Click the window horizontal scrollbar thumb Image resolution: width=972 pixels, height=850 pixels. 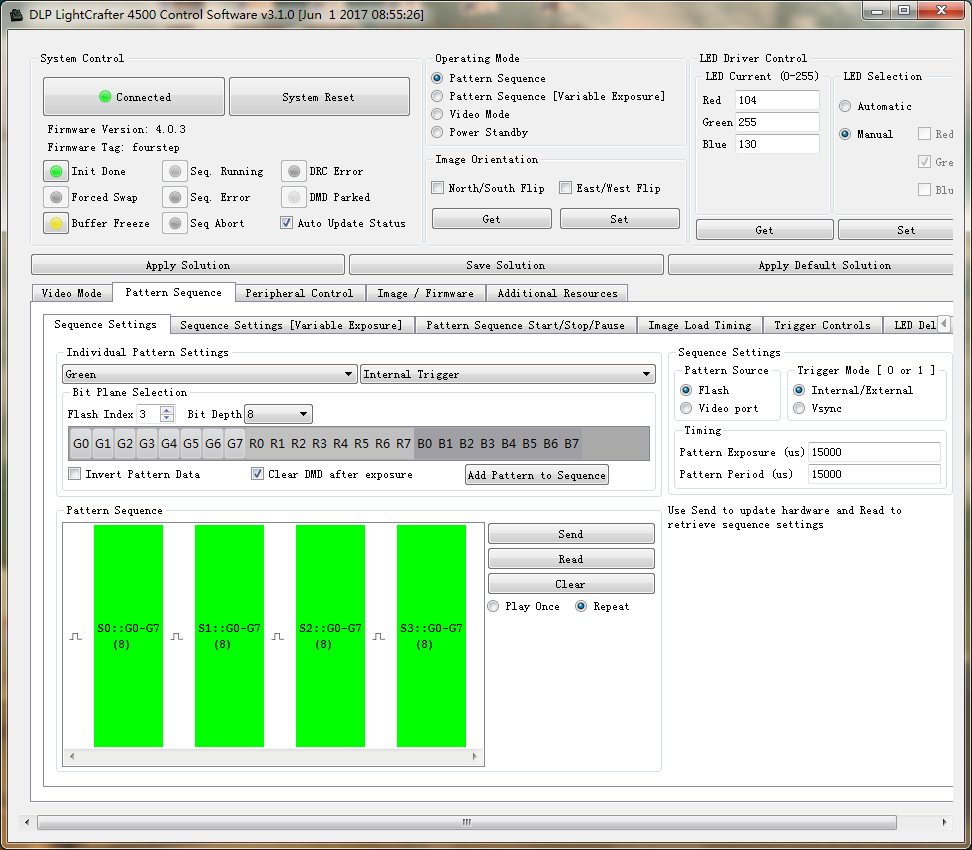click(467, 822)
